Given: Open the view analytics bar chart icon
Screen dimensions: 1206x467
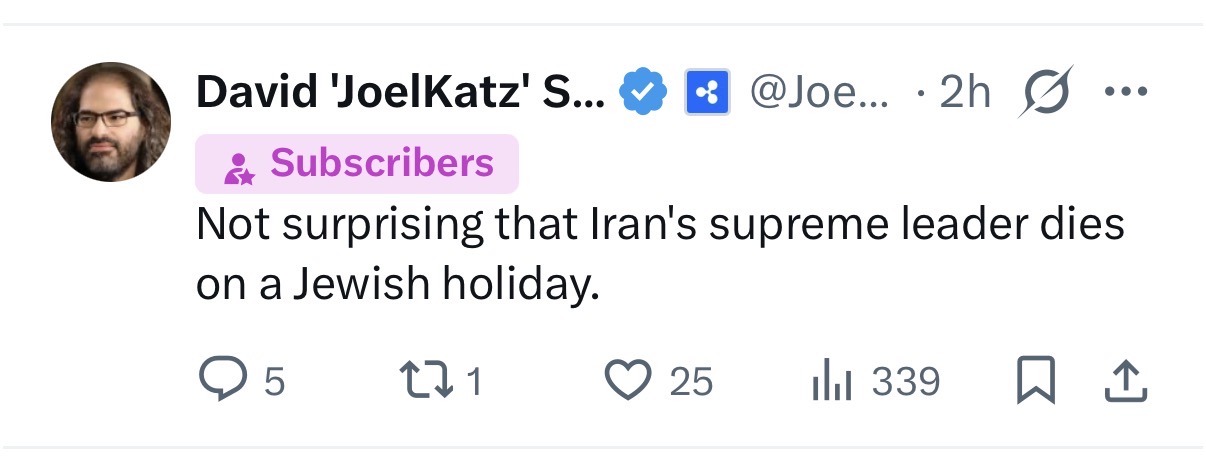Looking at the screenshot, I should click(x=831, y=381).
